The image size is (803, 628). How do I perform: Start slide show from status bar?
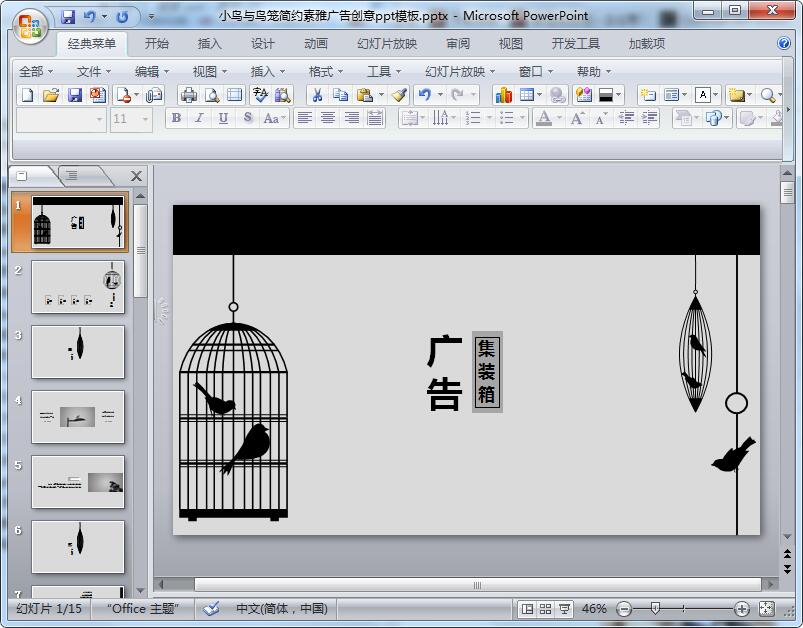click(x=564, y=609)
